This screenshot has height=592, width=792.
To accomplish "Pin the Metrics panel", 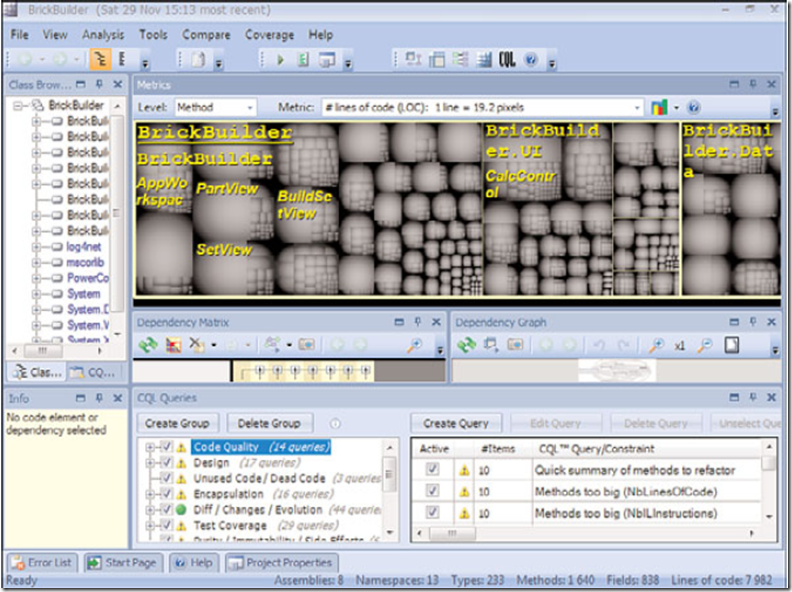I will [753, 84].
